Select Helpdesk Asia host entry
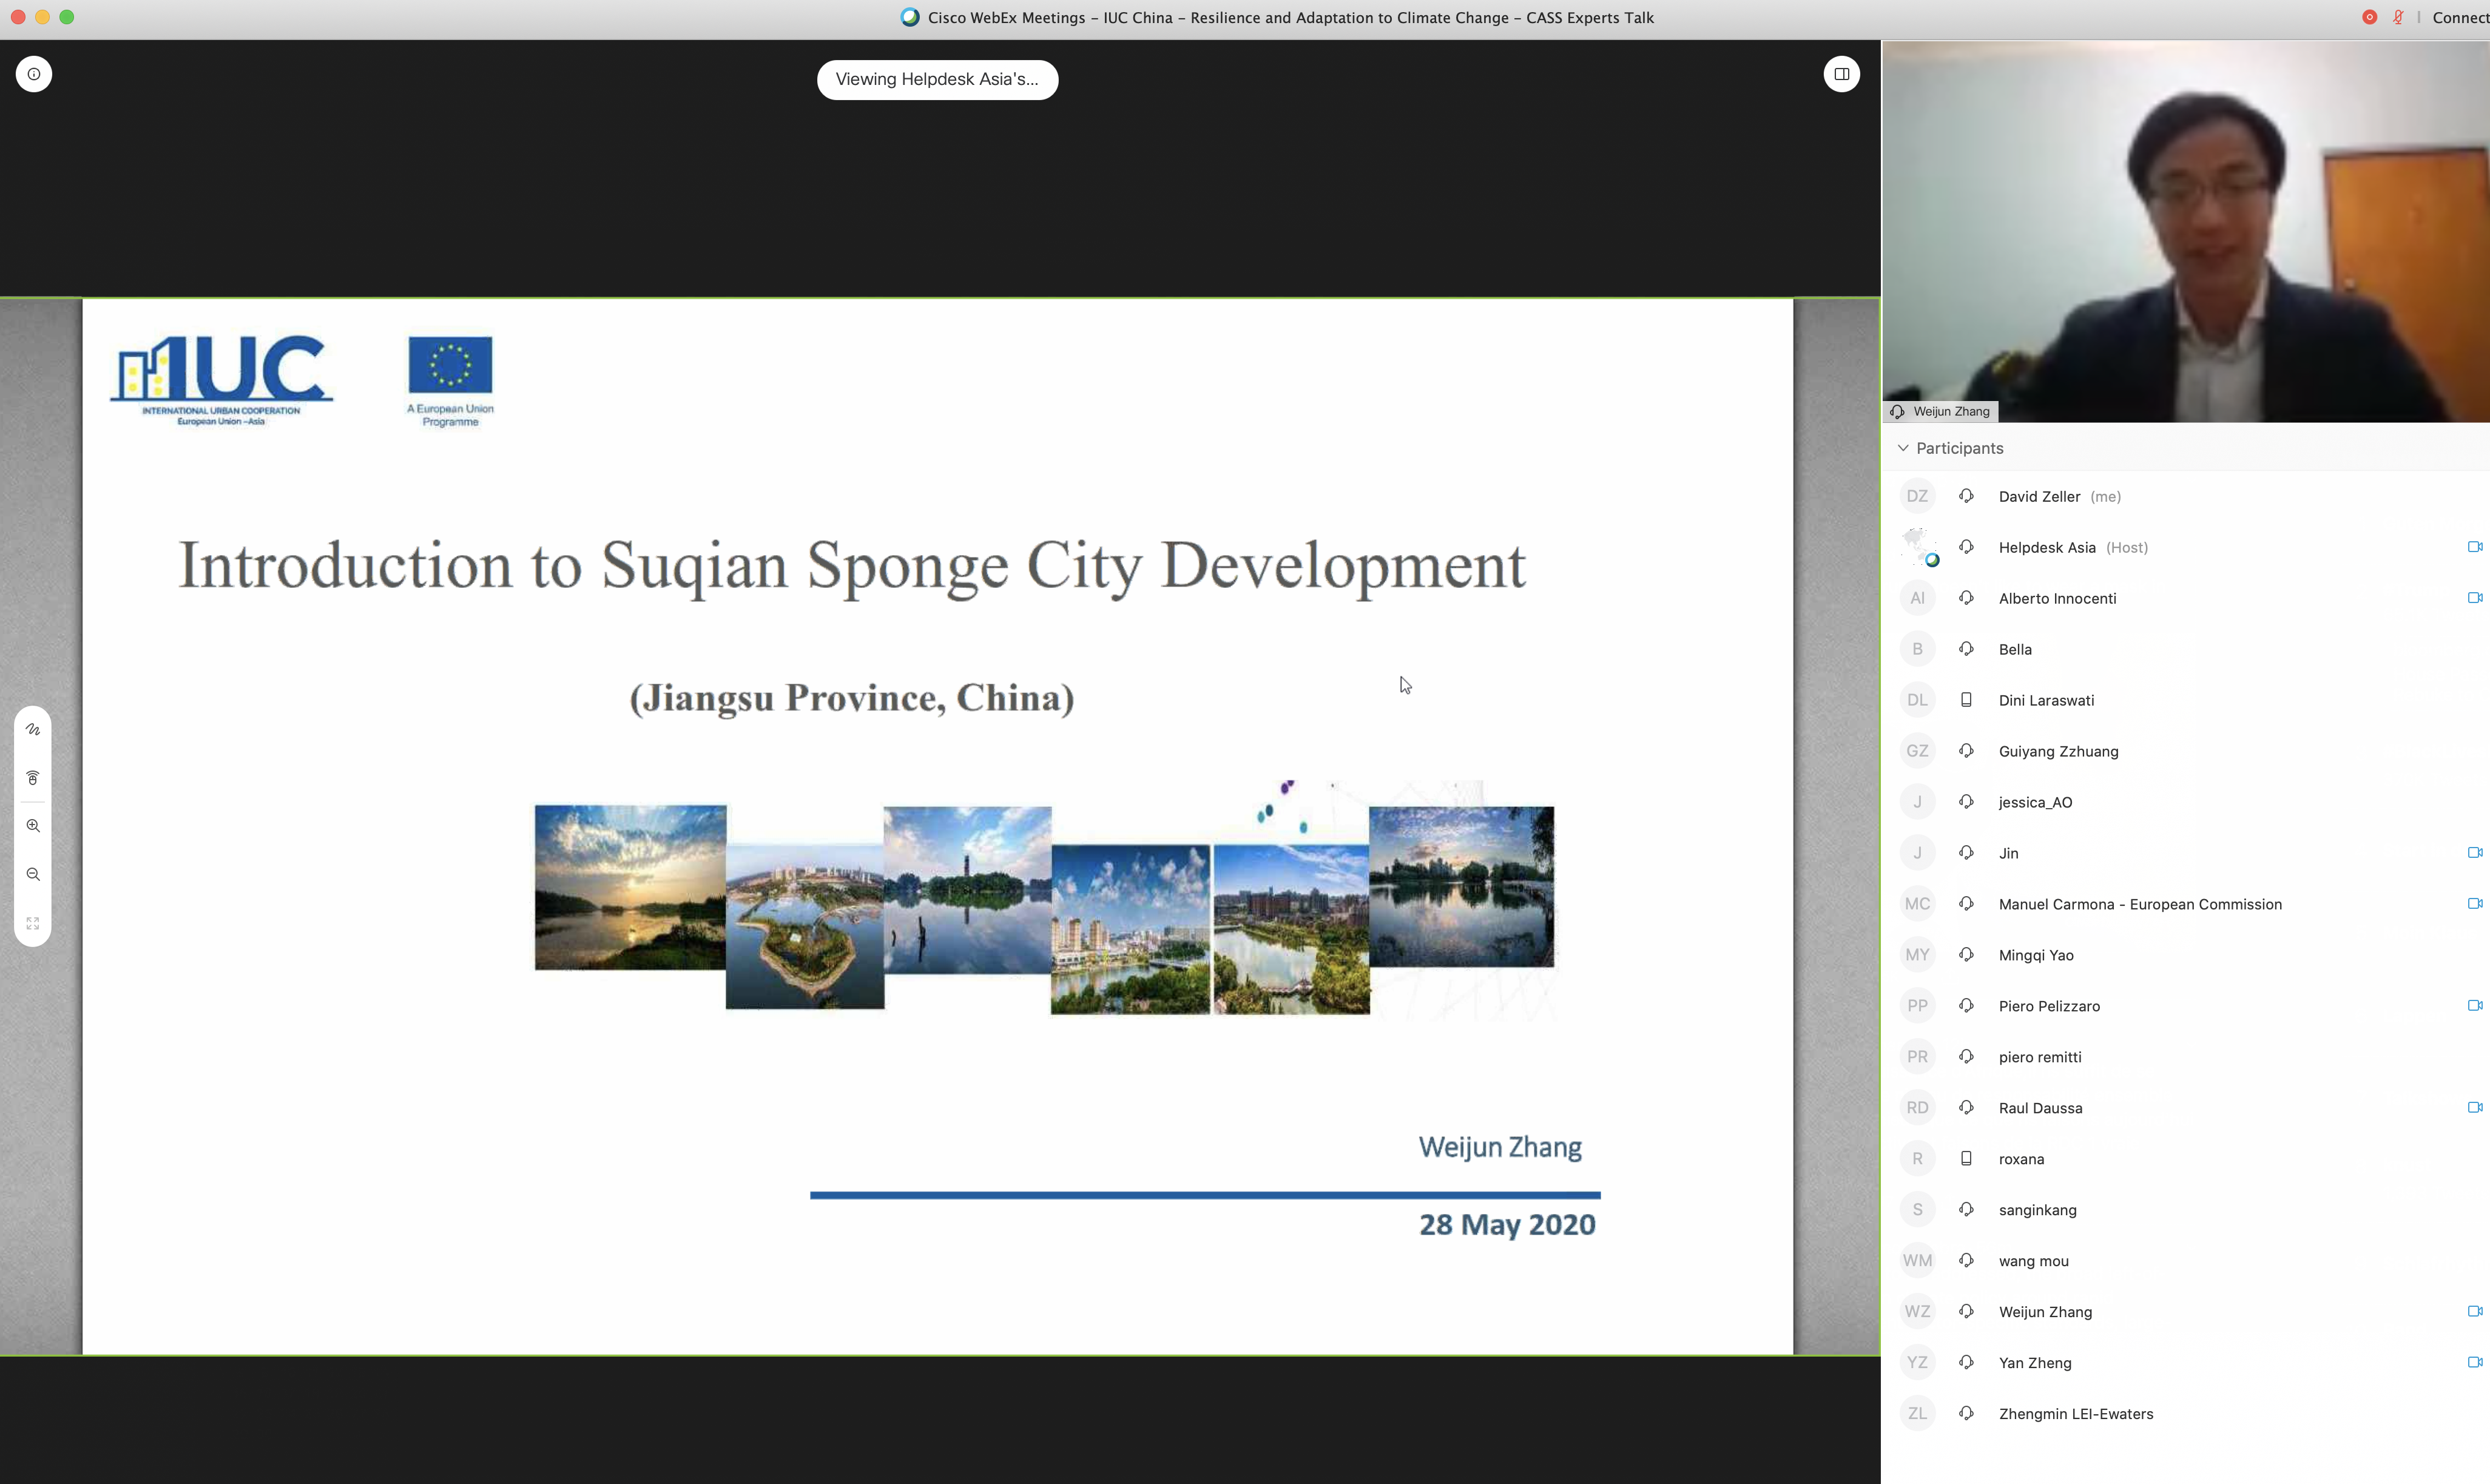The image size is (2490, 1484). (x=2046, y=547)
